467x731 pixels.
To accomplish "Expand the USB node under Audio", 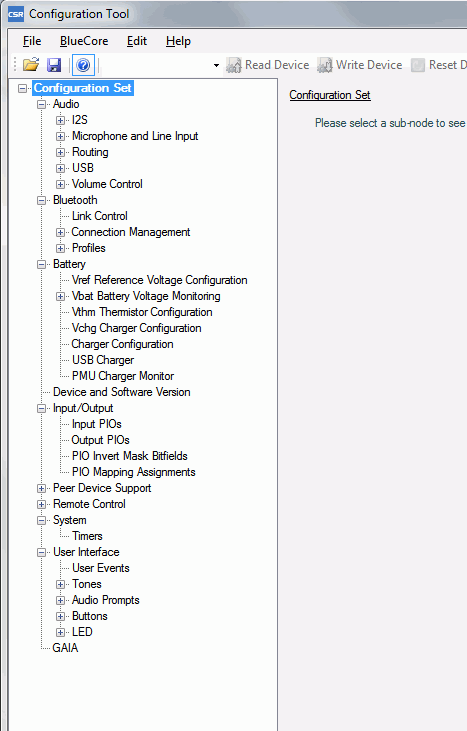I will [x=61, y=168].
